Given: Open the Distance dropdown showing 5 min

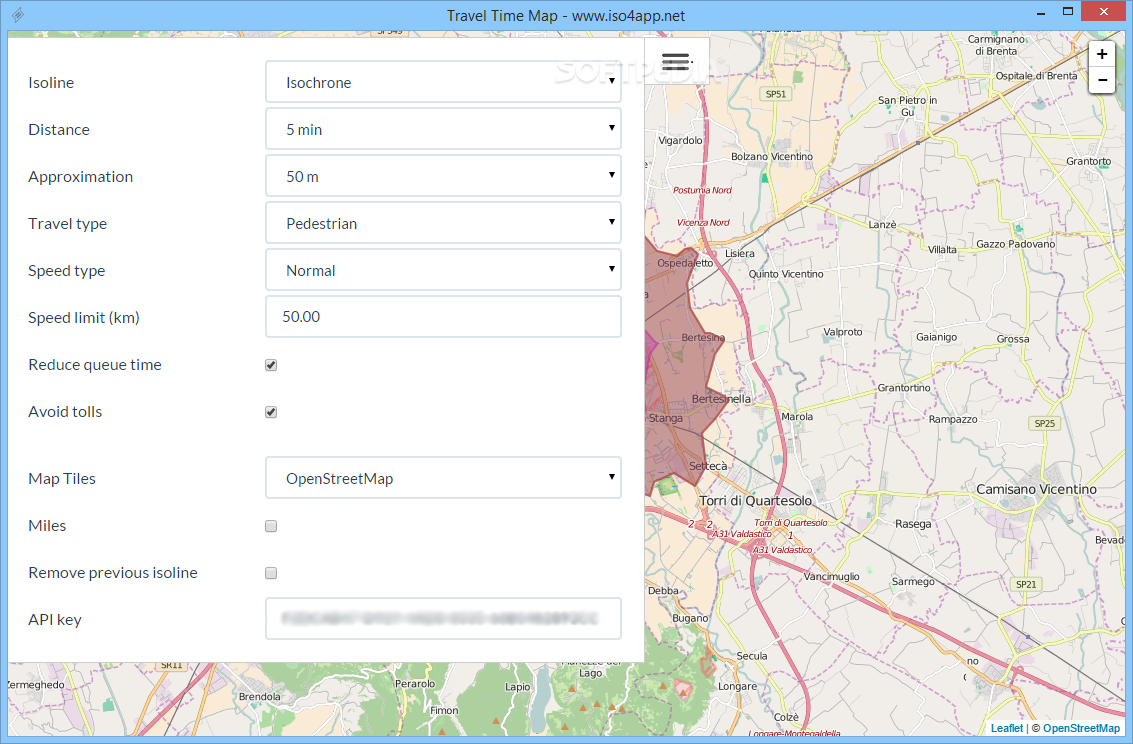Looking at the screenshot, I should point(443,129).
